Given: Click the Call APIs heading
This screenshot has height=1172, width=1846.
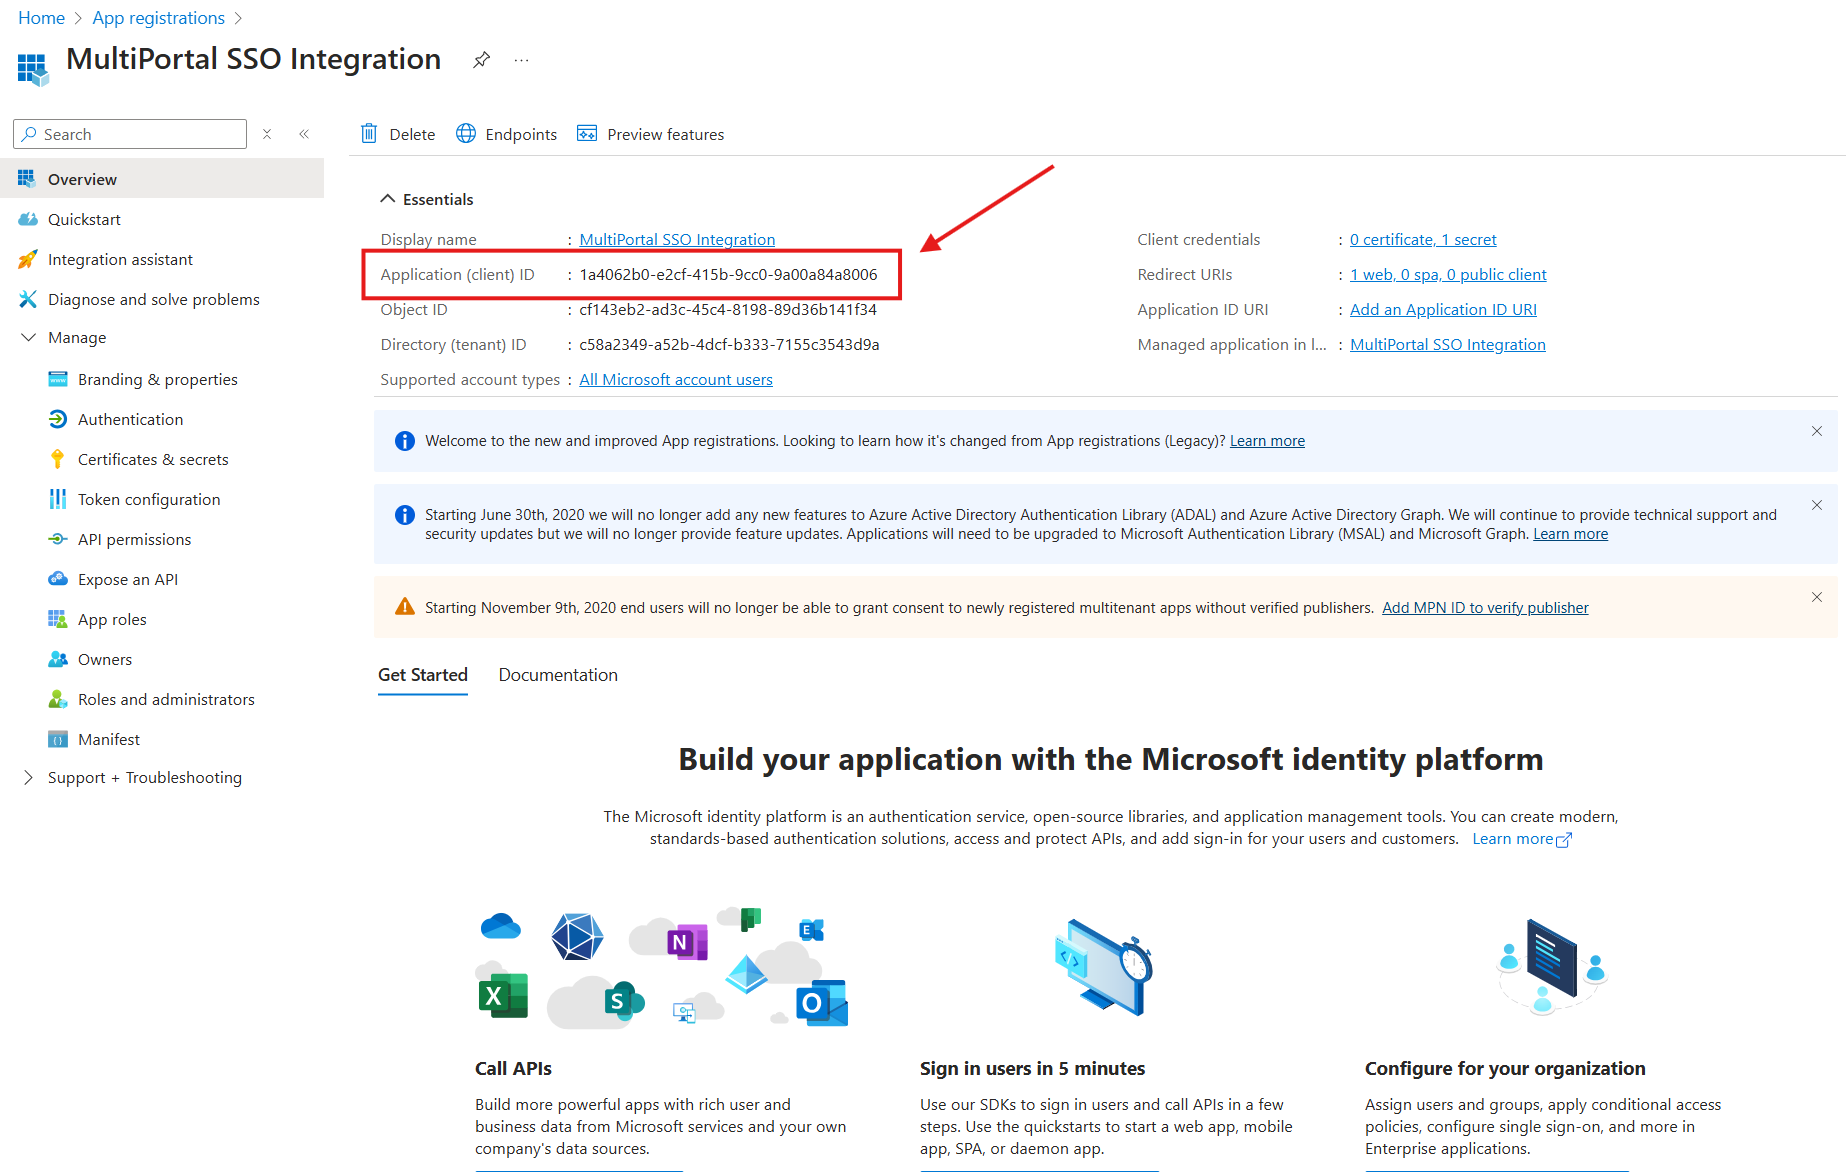Looking at the screenshot, I should [513, 1068].
